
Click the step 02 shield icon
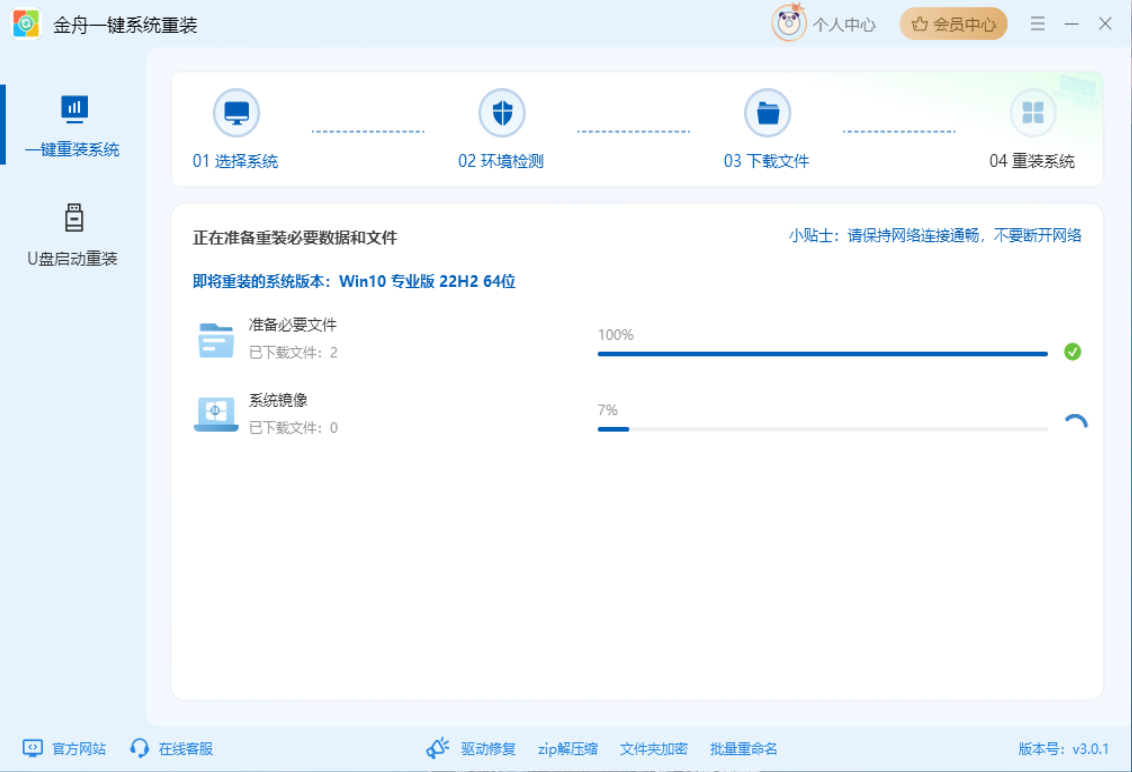(502, 113)
